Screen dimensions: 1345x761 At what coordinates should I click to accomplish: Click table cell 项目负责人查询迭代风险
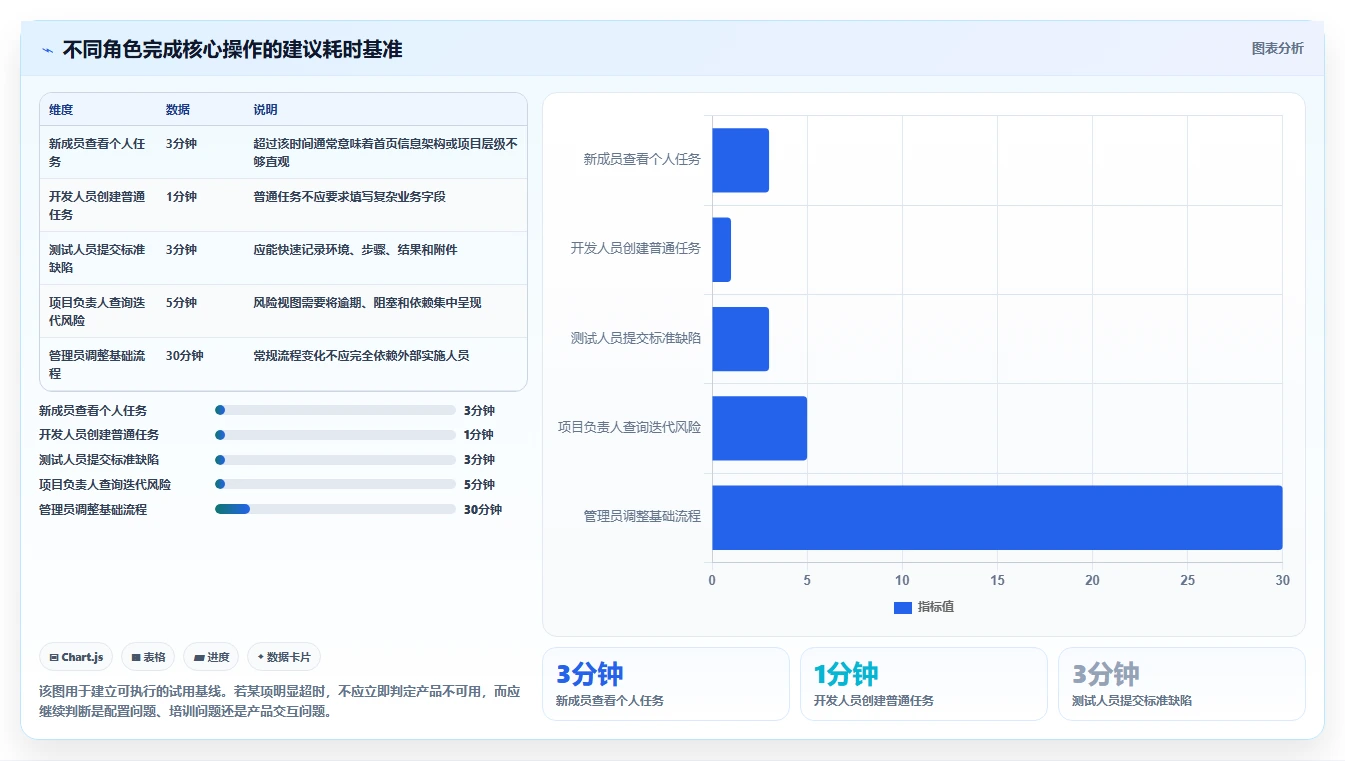(x=98, y=311)
